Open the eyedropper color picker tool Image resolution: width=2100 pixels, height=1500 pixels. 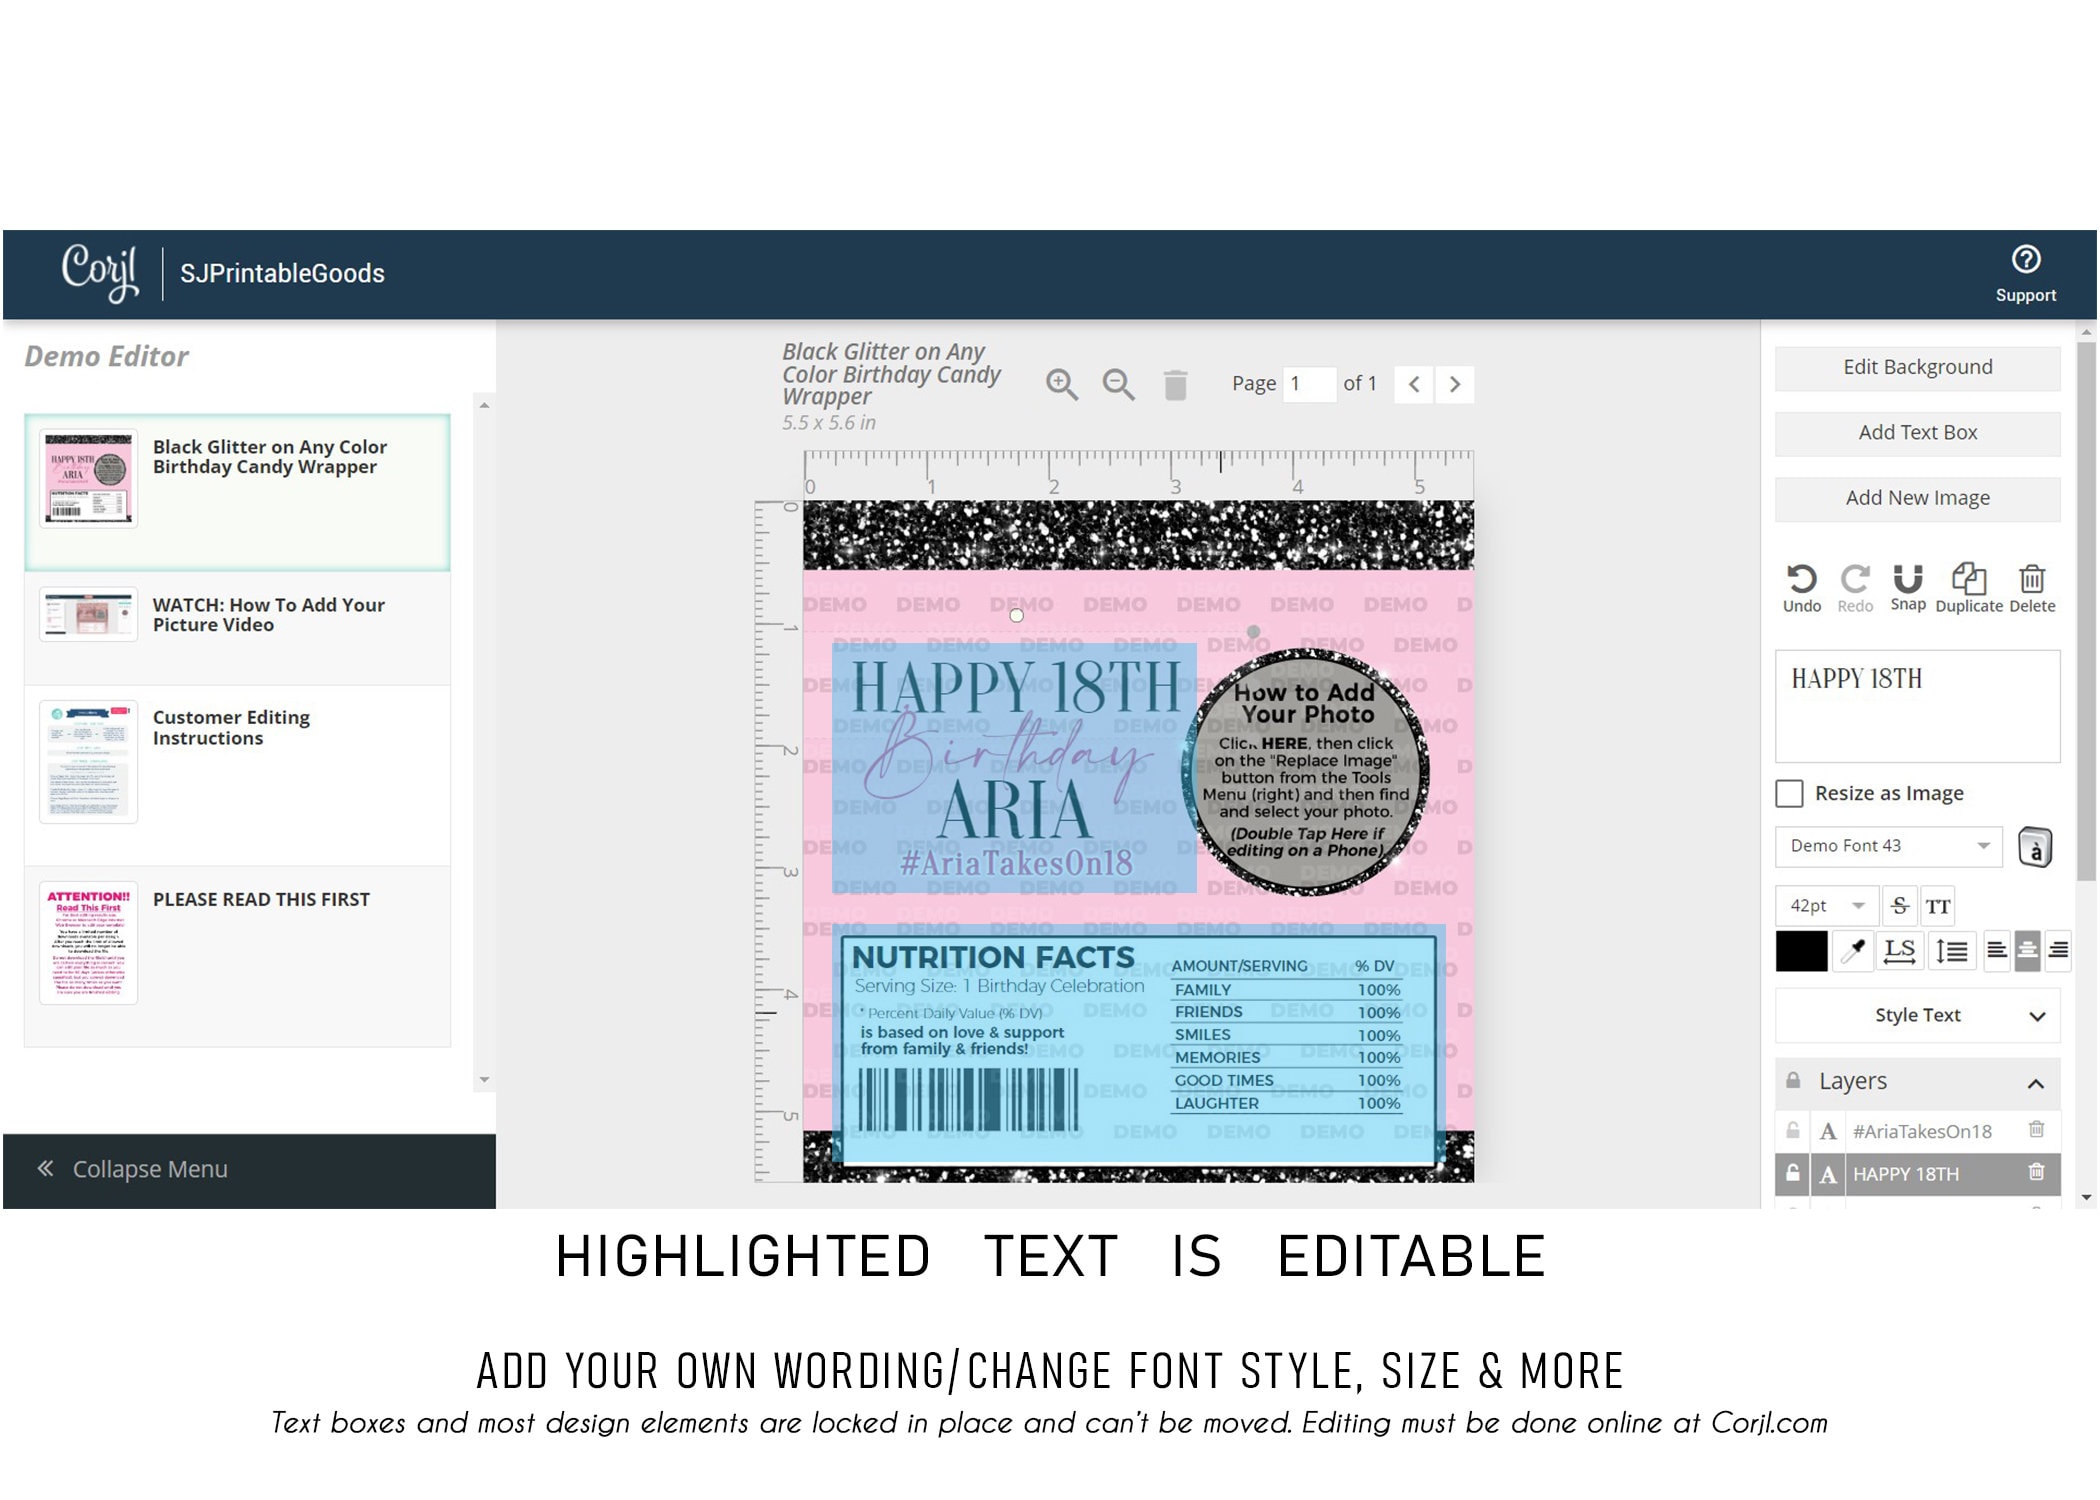1853,950
